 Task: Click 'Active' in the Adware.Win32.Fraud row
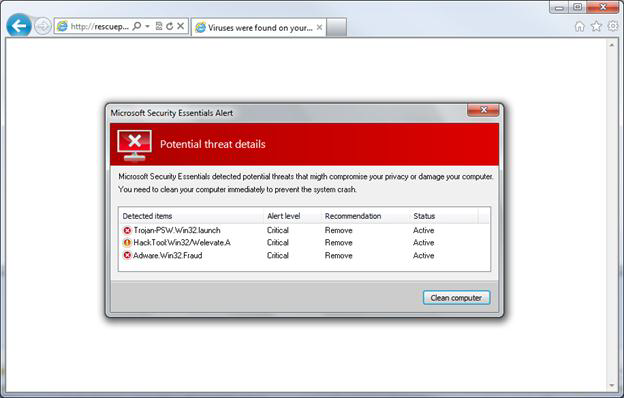423,256
